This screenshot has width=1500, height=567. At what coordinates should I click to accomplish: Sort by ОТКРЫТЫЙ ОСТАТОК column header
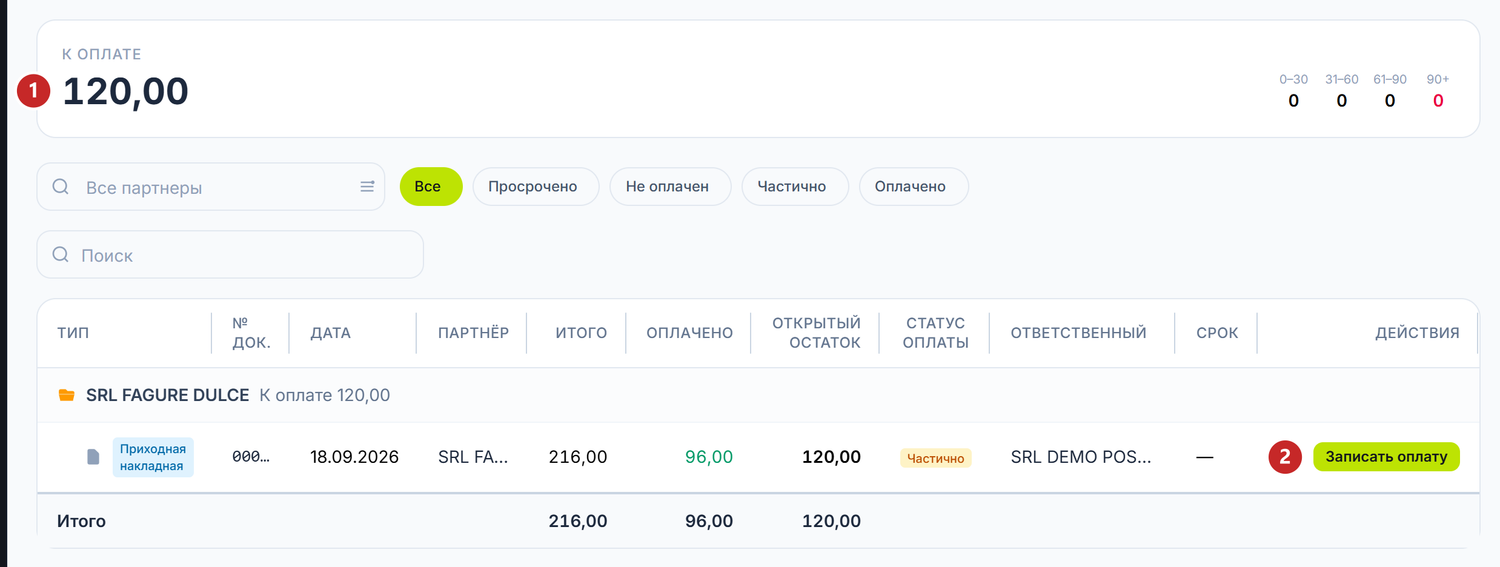[816, 333]
